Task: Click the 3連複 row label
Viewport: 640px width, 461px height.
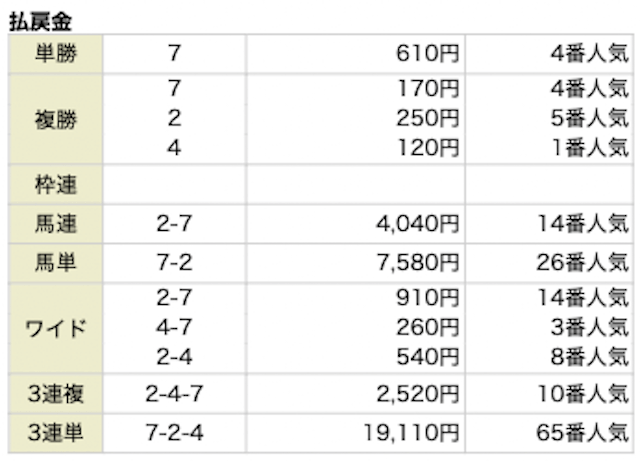Action: pos(56,394)
